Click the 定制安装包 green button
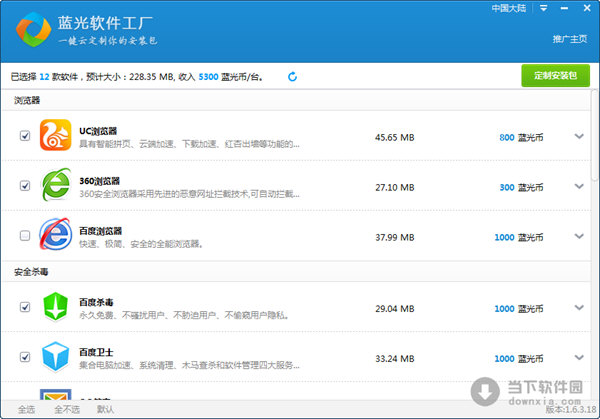600x419 pixels. [x=555, y=75]
